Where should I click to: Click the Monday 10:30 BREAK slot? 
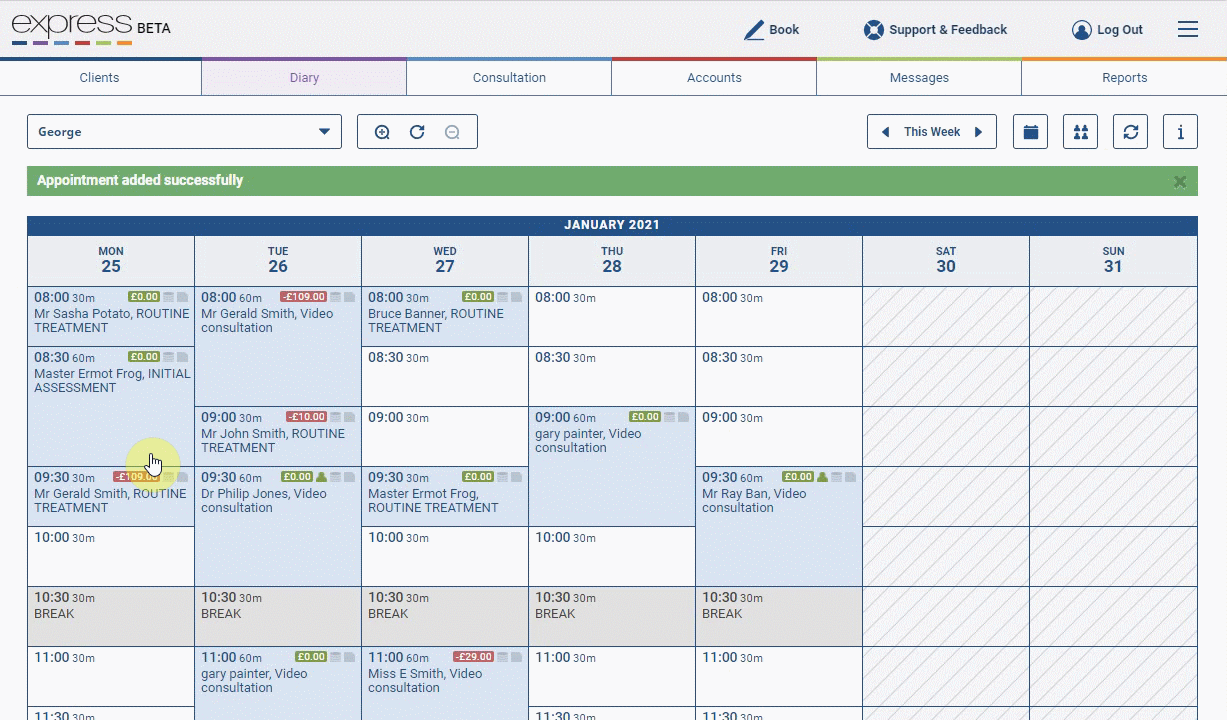click(x=111, y=617)
